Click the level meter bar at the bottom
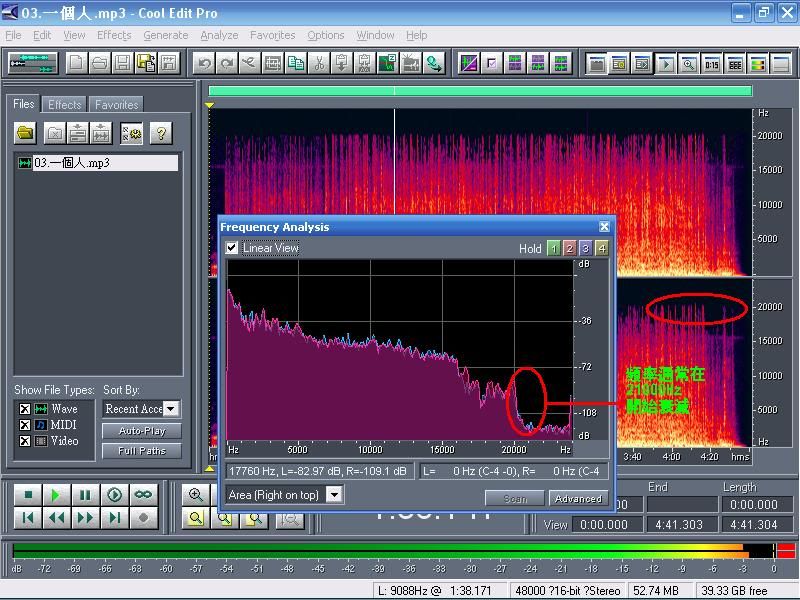Image resolution: width=800 pixels, height=600 pixels. 404,551
